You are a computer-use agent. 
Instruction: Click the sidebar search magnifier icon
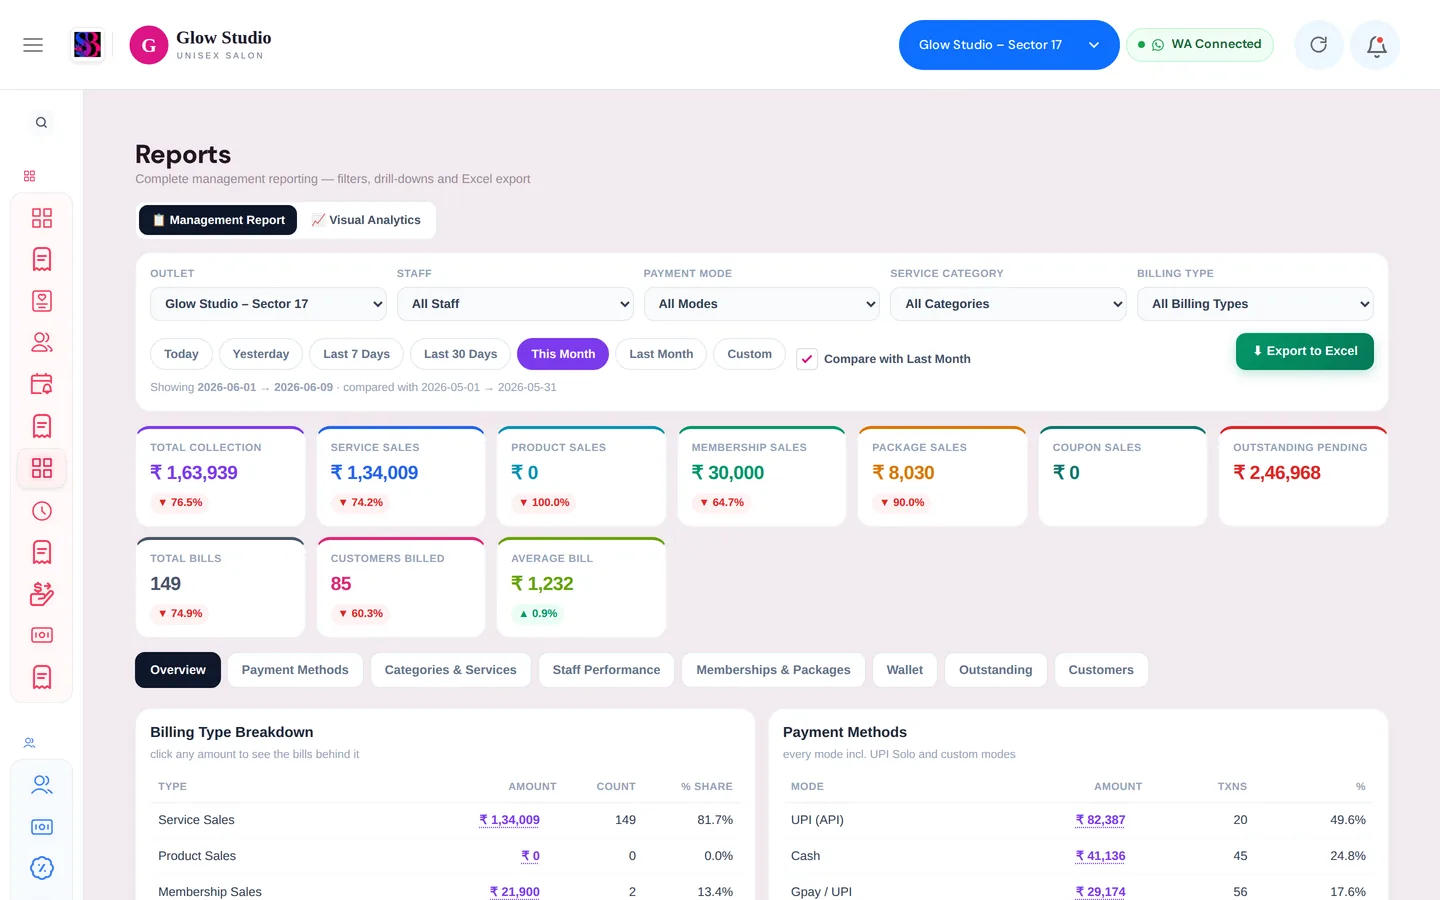tap(41, 123)
